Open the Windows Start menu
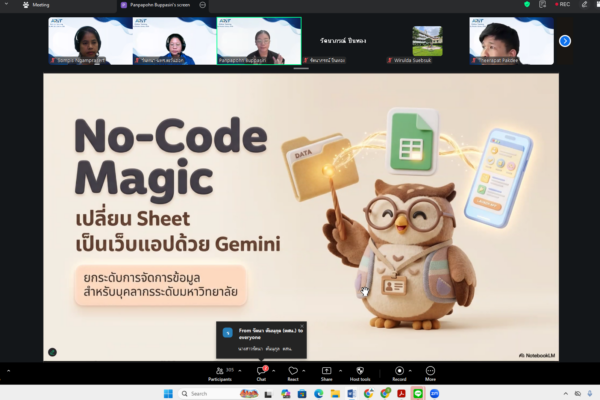 pos(168,393)
